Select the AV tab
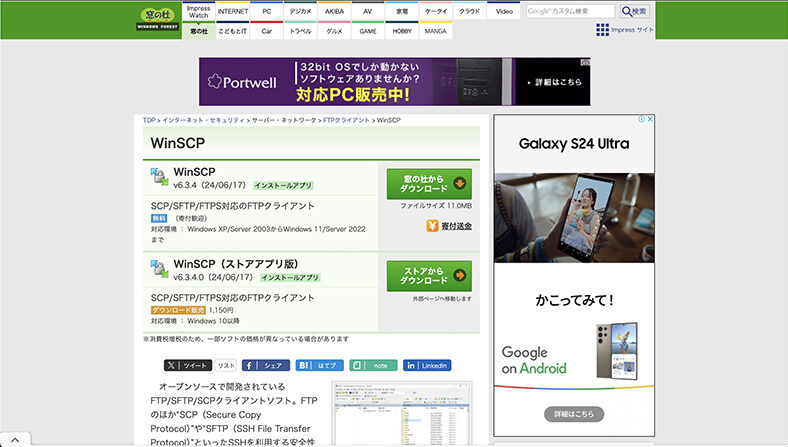This screenshot has height=447, width=788. (x=368, y=11)
